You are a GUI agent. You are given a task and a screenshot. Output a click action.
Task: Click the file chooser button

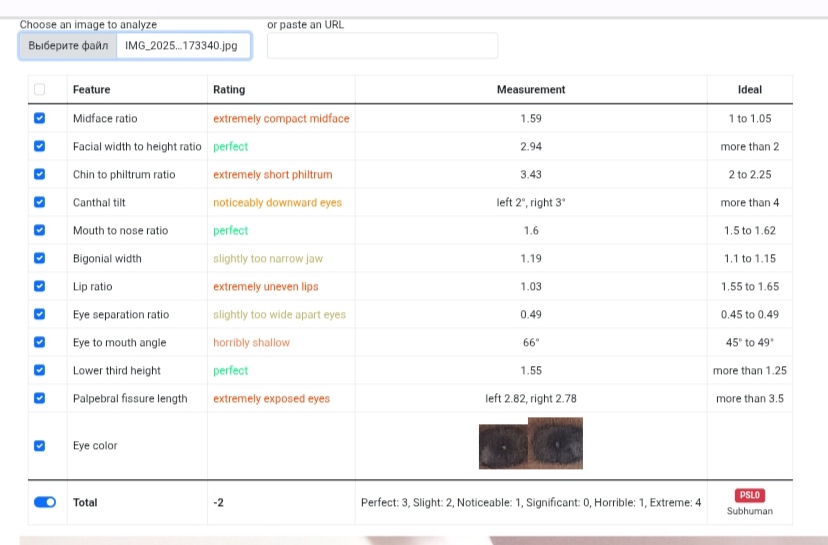68,46
